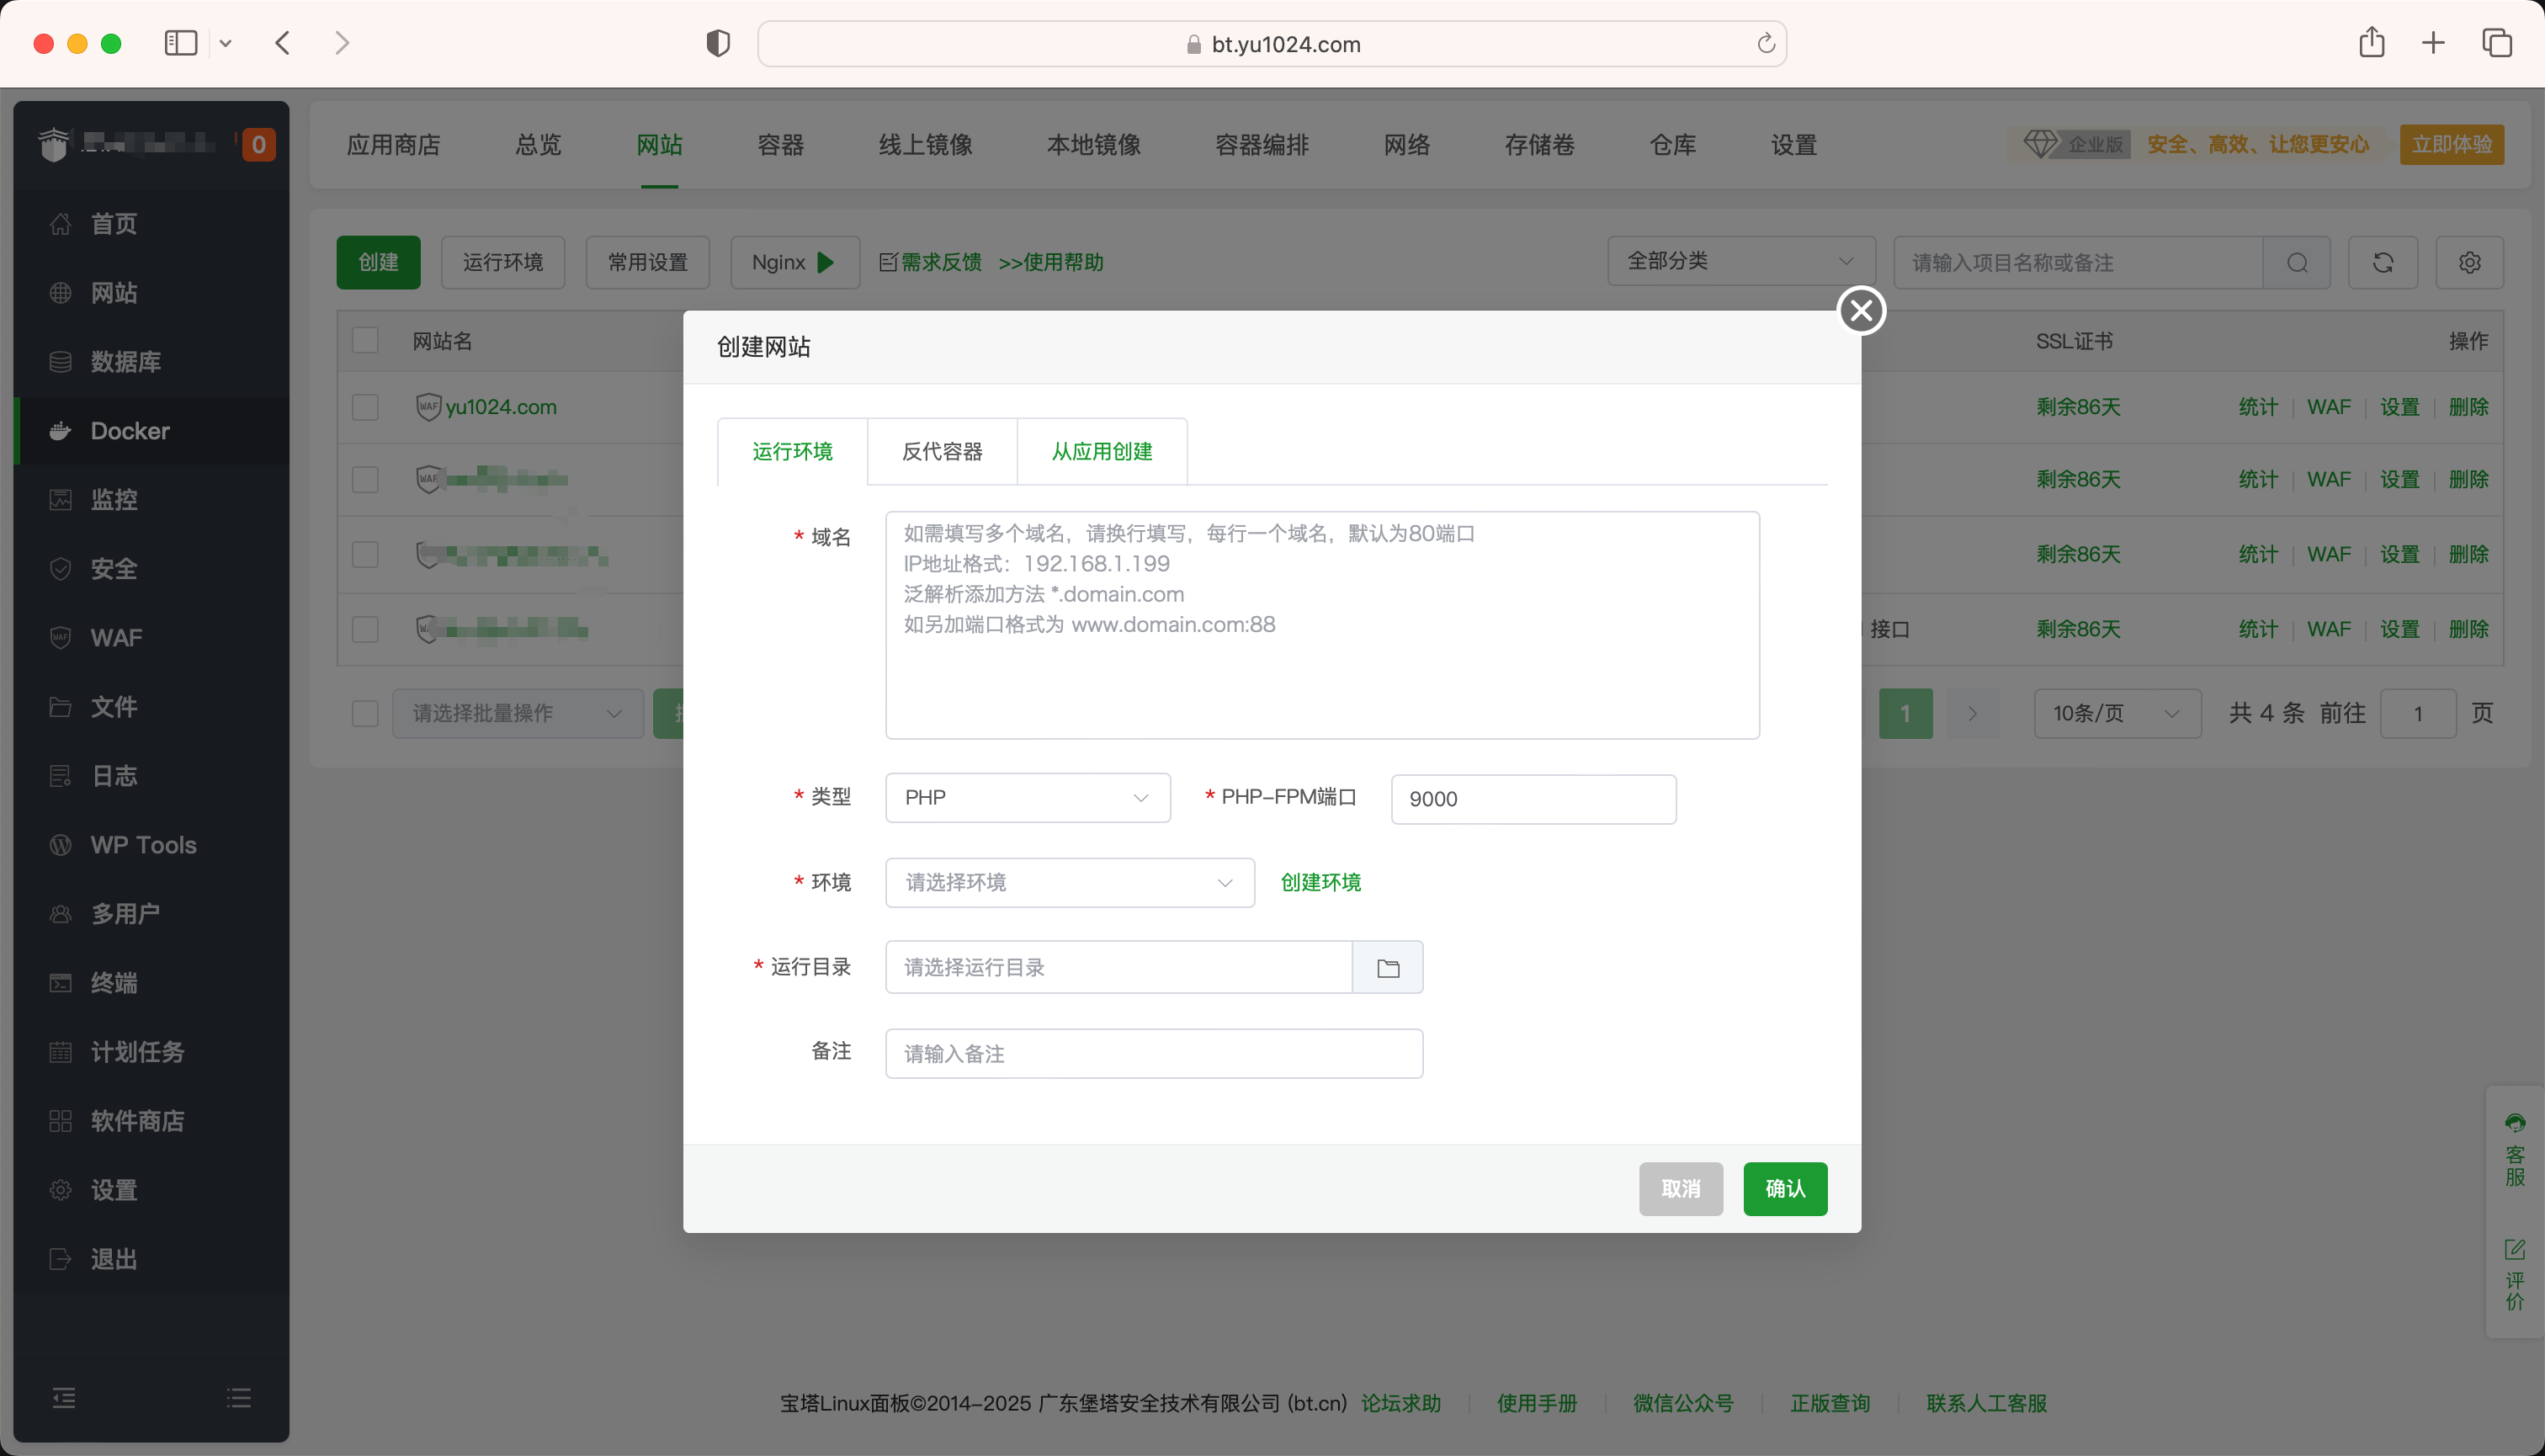Close the 创建网站 dialog with X icon
The height and width of the screenshot is (1456, 2545).
(1861, 310)
